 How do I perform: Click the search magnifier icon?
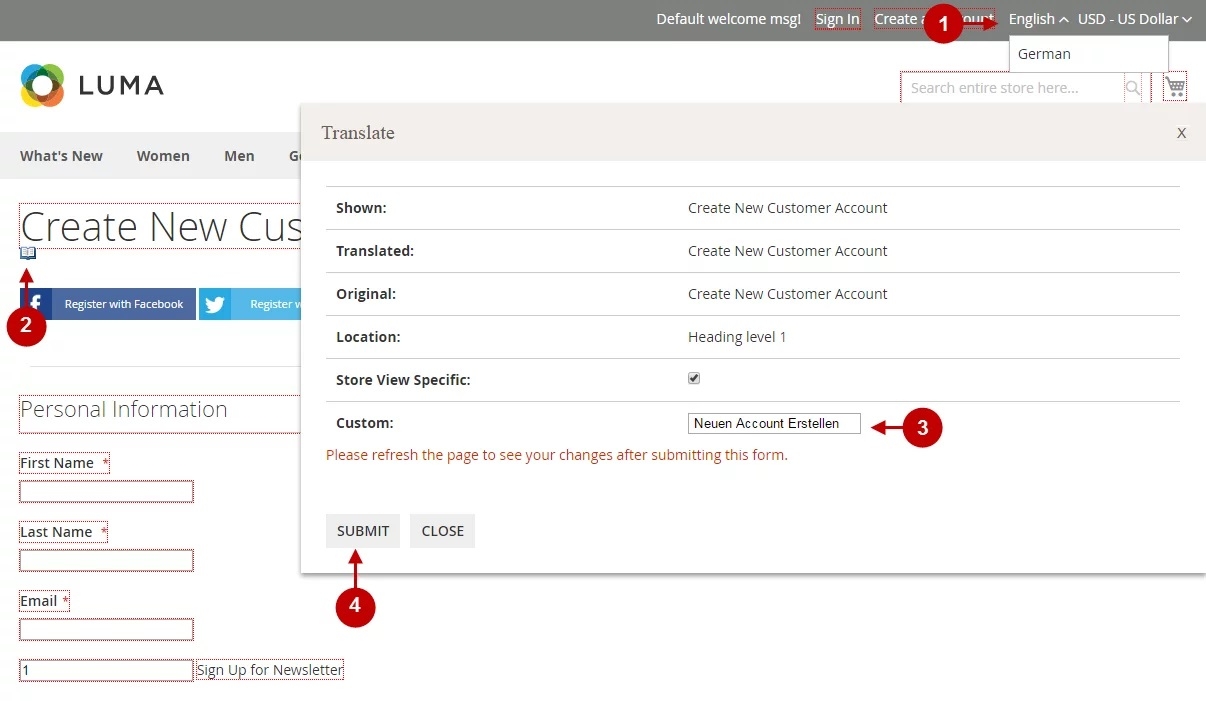(1133, 88)
